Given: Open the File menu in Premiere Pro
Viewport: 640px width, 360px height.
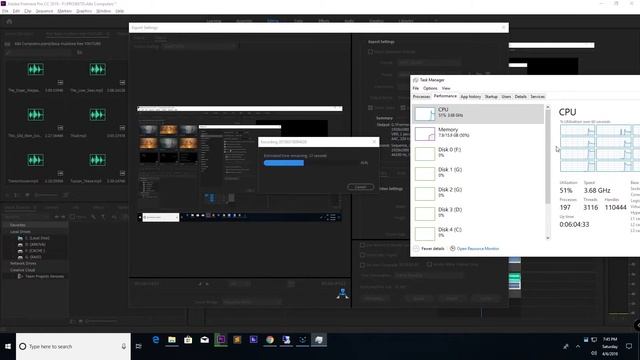Looking at the screenshot, I should coord(5,11).
